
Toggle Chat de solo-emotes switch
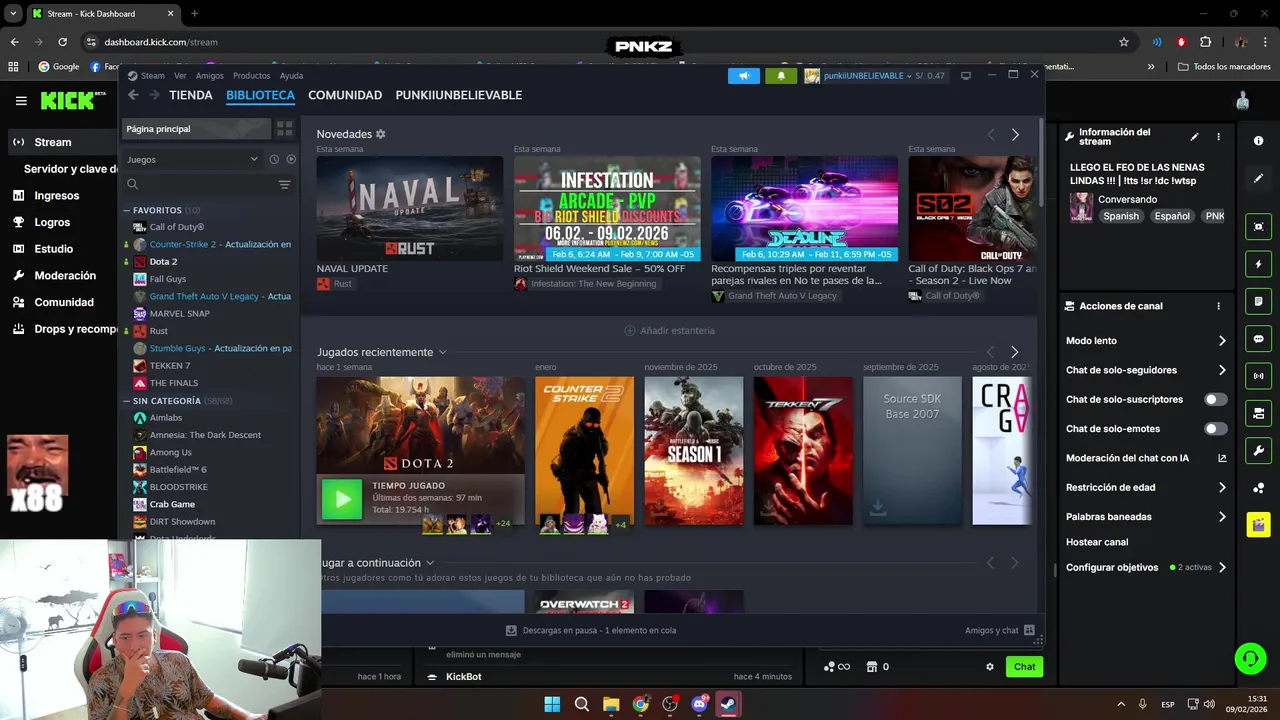tap(1215, 429)
